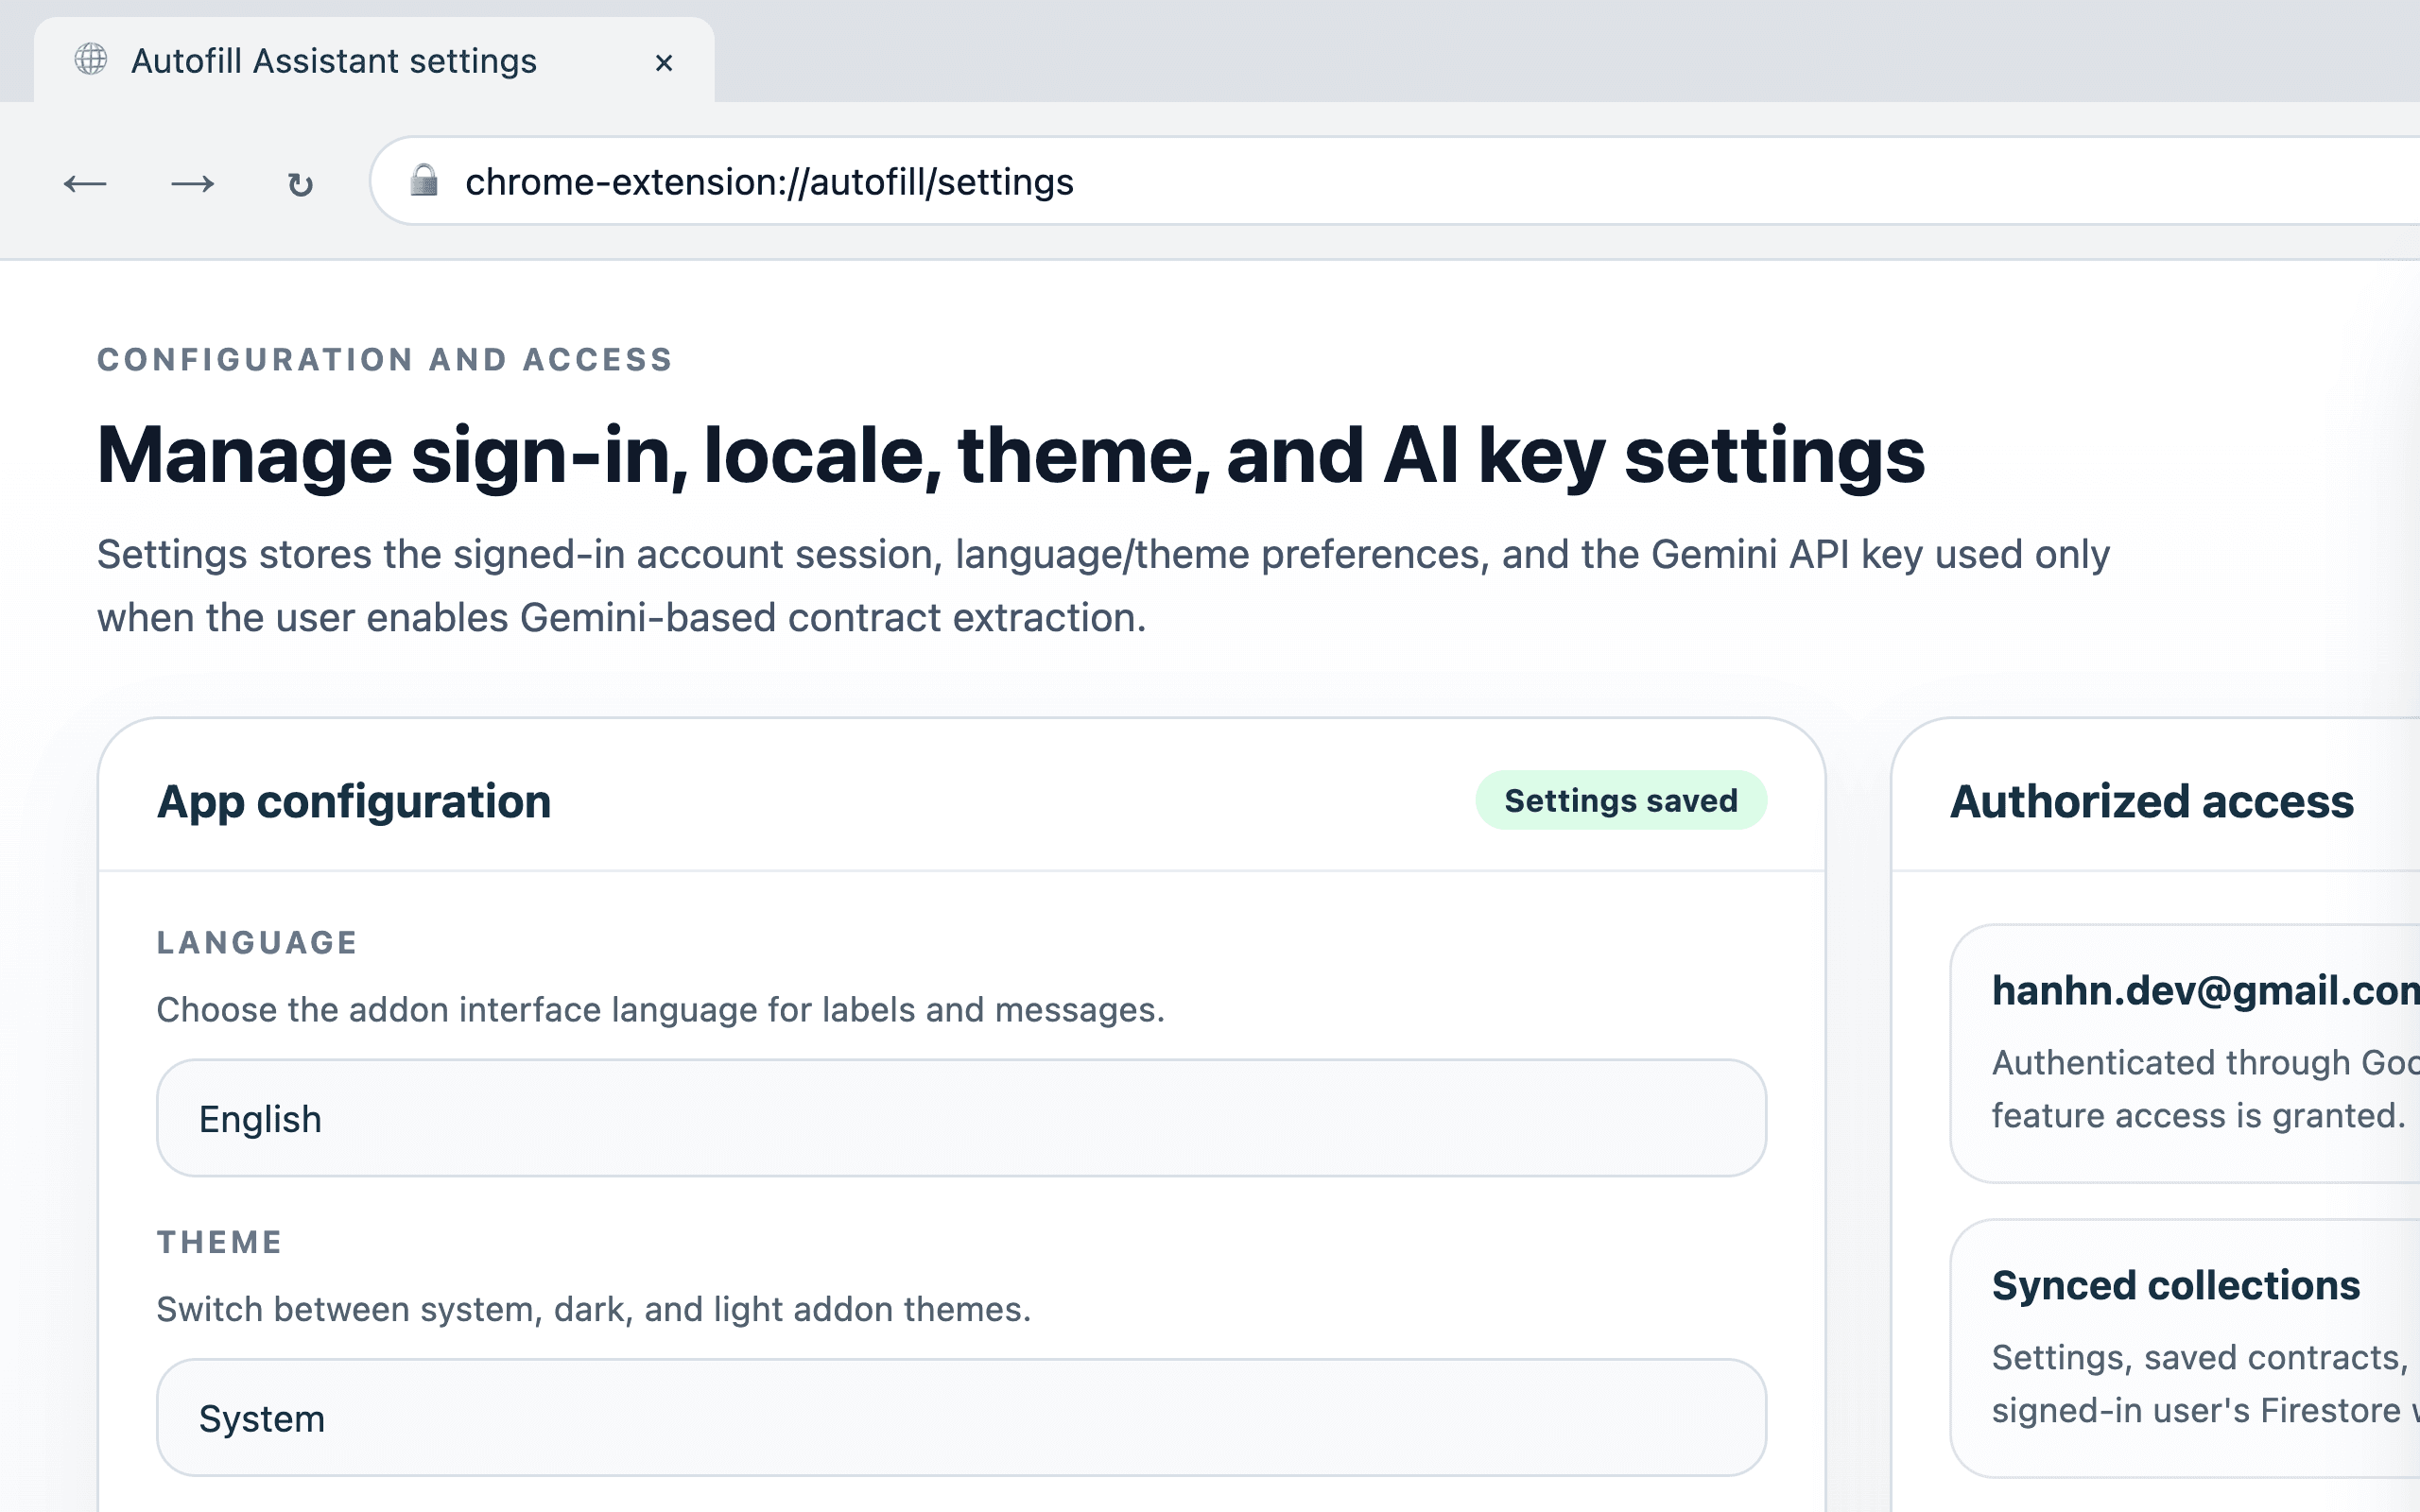Click the Authorized access heading
2420x1512 pixels.
(2152, 801)
